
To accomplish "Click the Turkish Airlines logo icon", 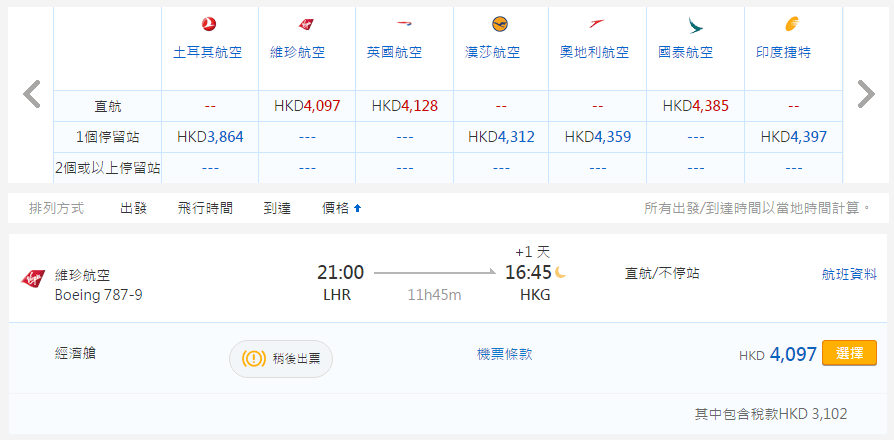I will (x=208, y=24).
